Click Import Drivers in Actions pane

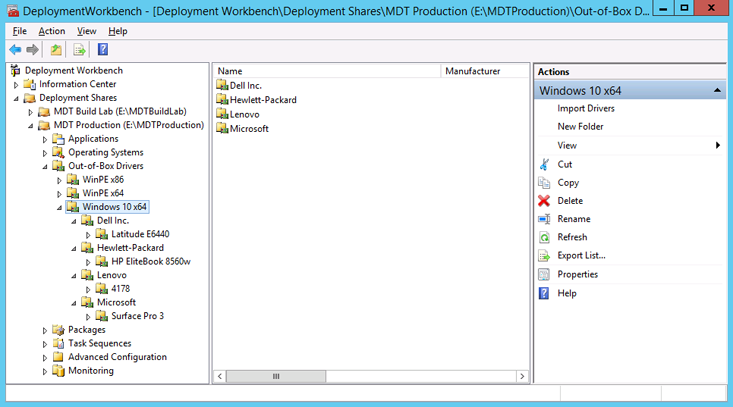point(586,108)
